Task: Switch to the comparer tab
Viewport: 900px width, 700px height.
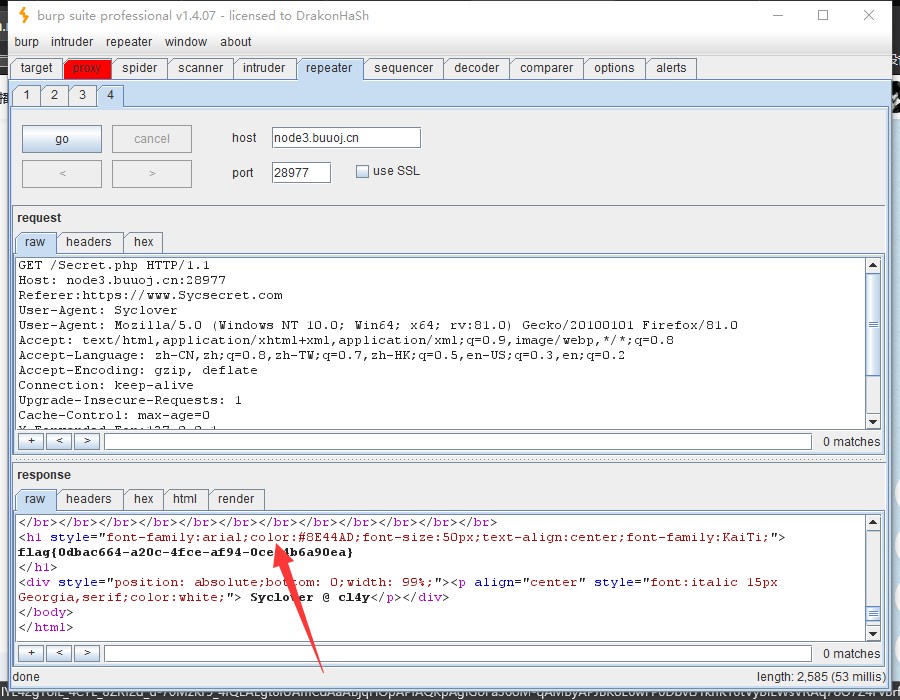Action: pyautogui.click(x=546, y=68)
